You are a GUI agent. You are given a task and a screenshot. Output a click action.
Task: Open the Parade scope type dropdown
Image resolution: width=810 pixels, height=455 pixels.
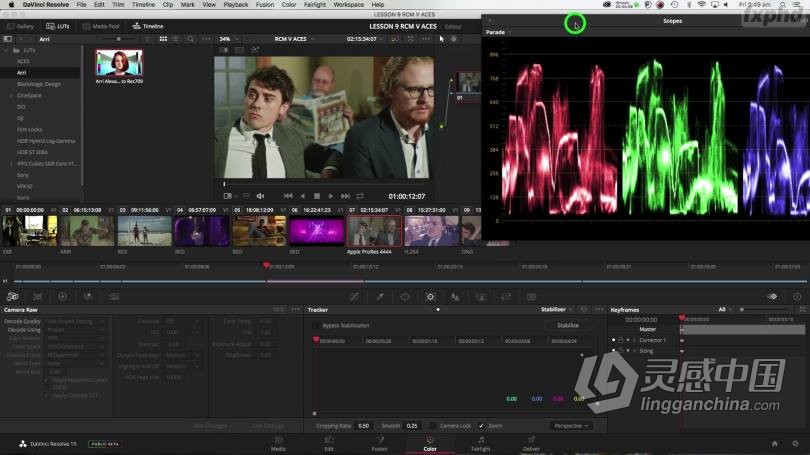pos(499,32)
